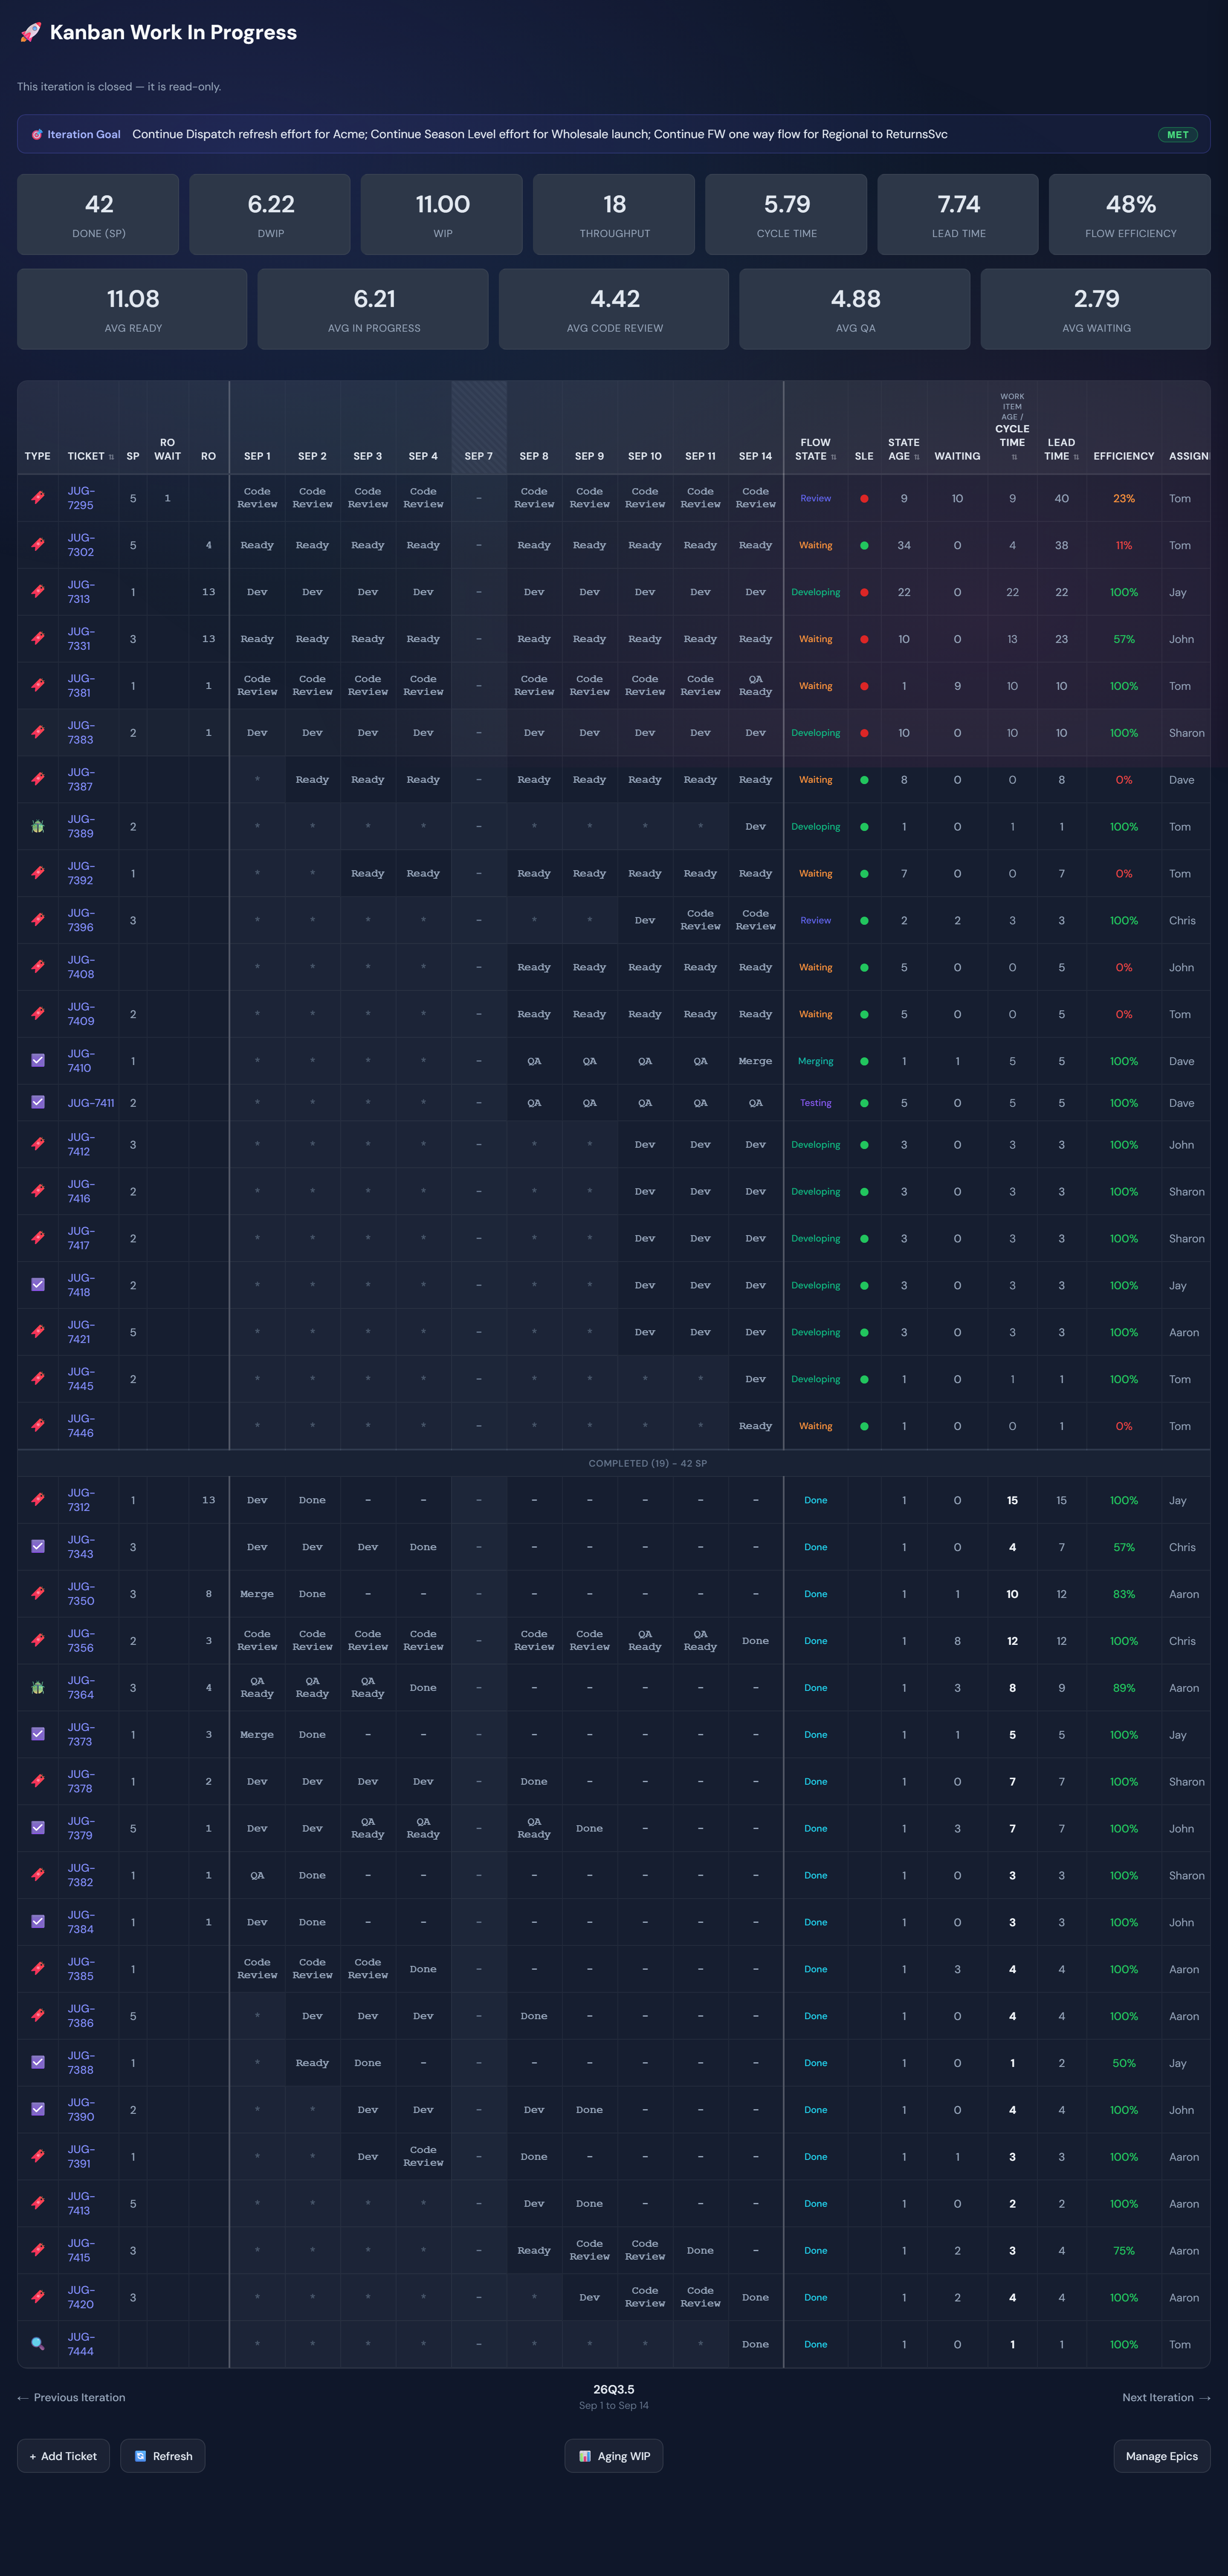Open ticket JUG-7356

click(x=81, y=1640)
